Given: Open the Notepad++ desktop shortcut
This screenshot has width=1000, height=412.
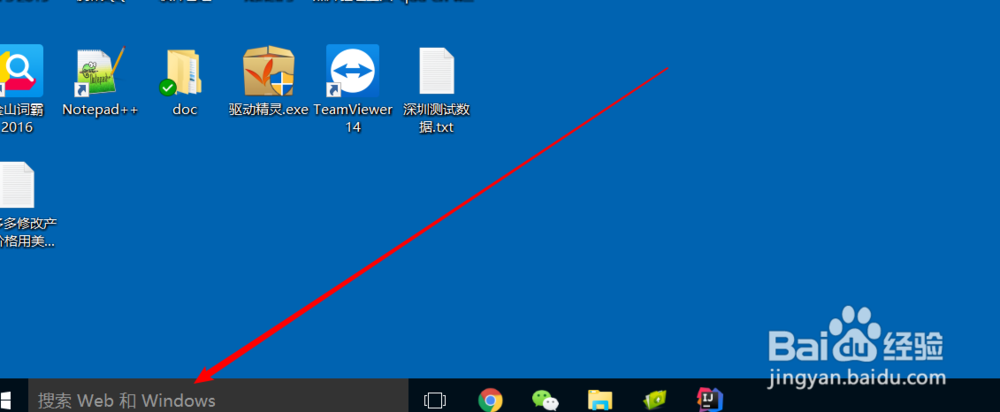Looking at the screenshot, I should click(x=99, y=71).
